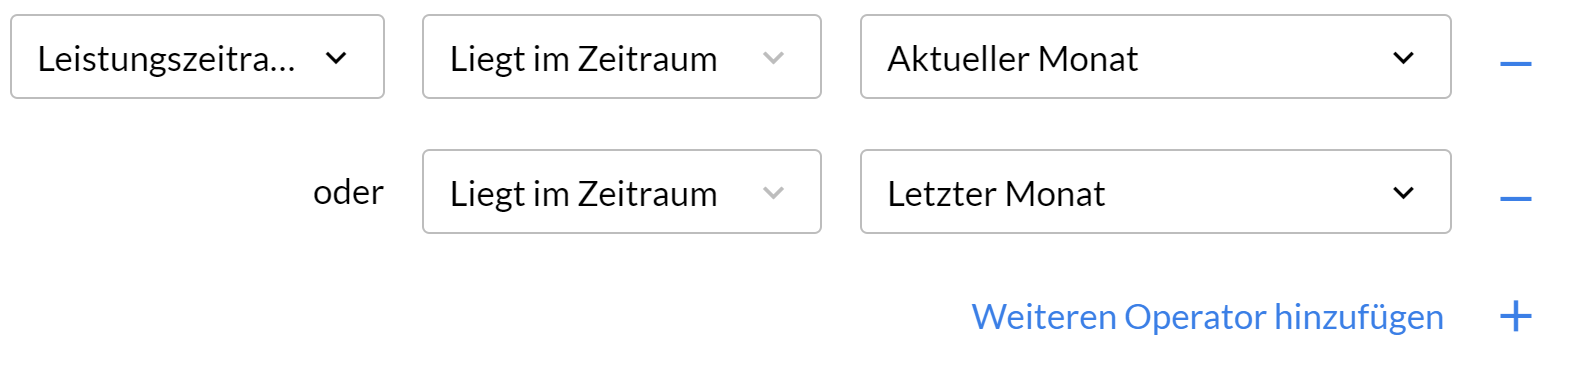Viewport: 1572px width, 373px height.
Task: Open the first row 'Liegt im Zeitraum' operator dropdown
Action: click(x=622, y=57)
